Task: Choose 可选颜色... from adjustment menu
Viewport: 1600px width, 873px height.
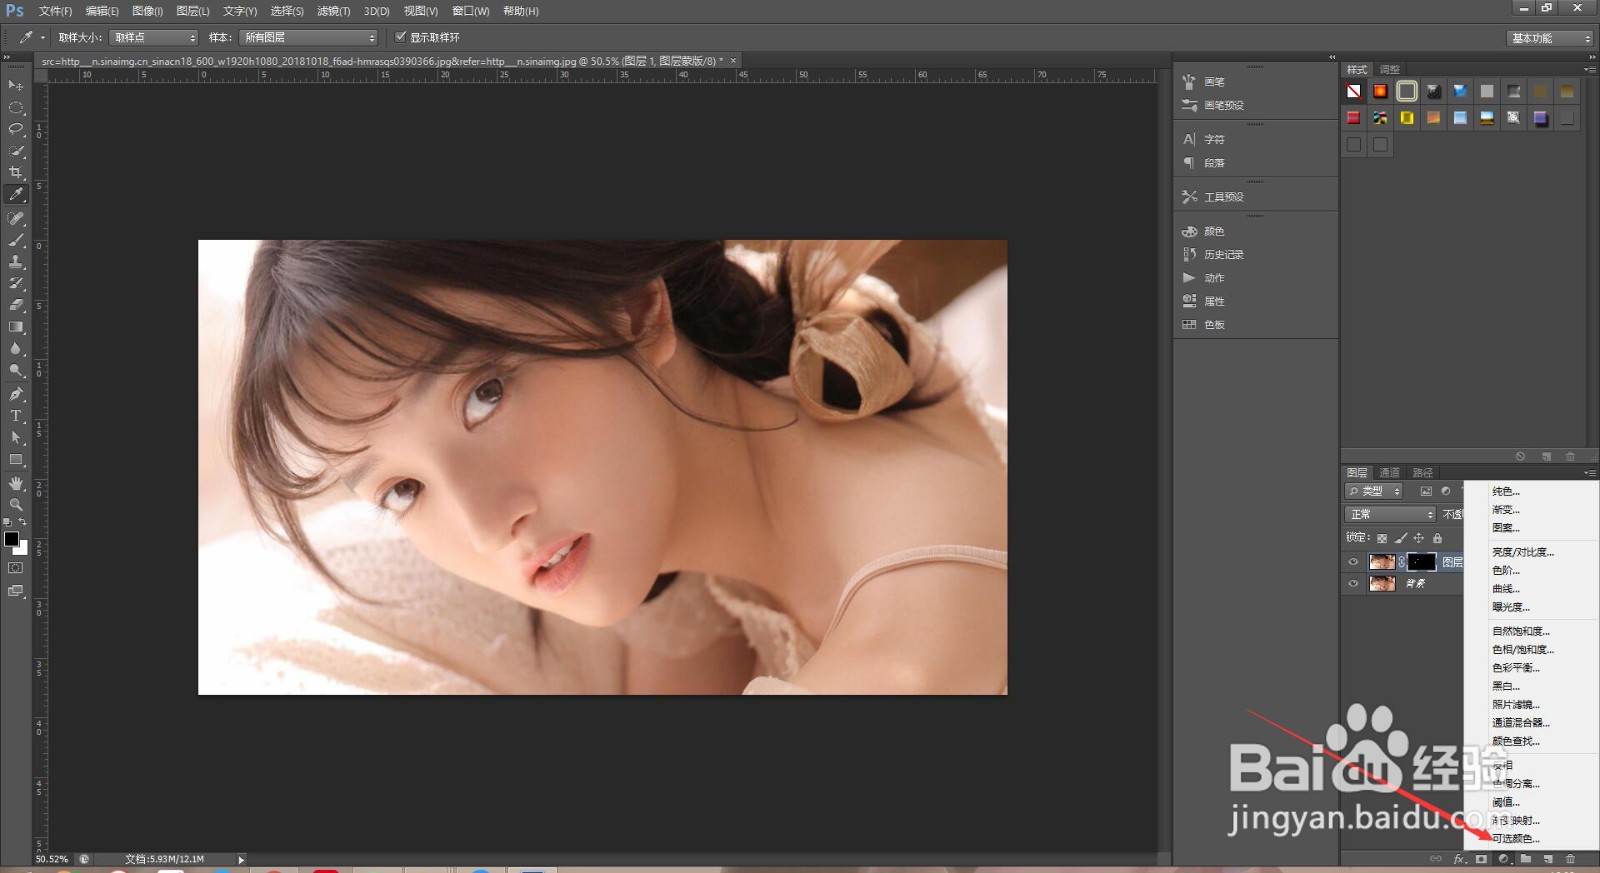Action: coord(1516,839)
